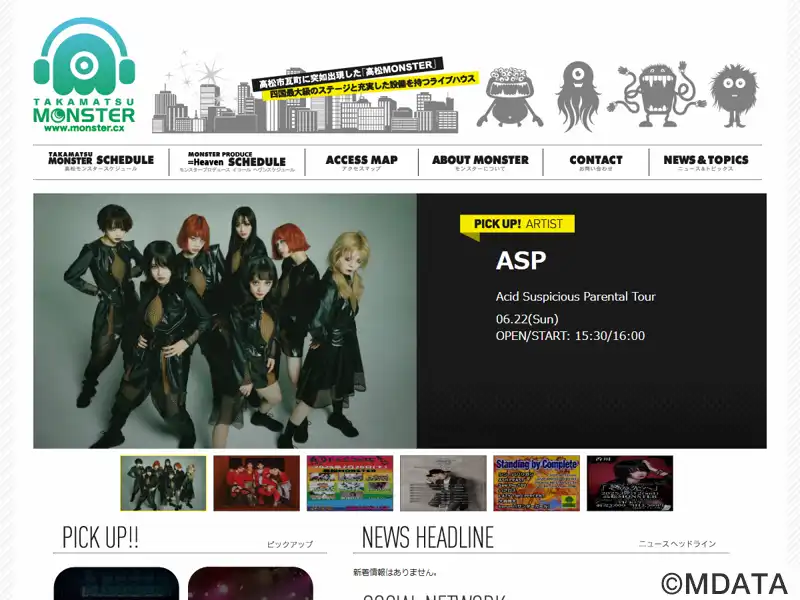Click the one-eyed tentacle monster mascot

click(577, 96)
